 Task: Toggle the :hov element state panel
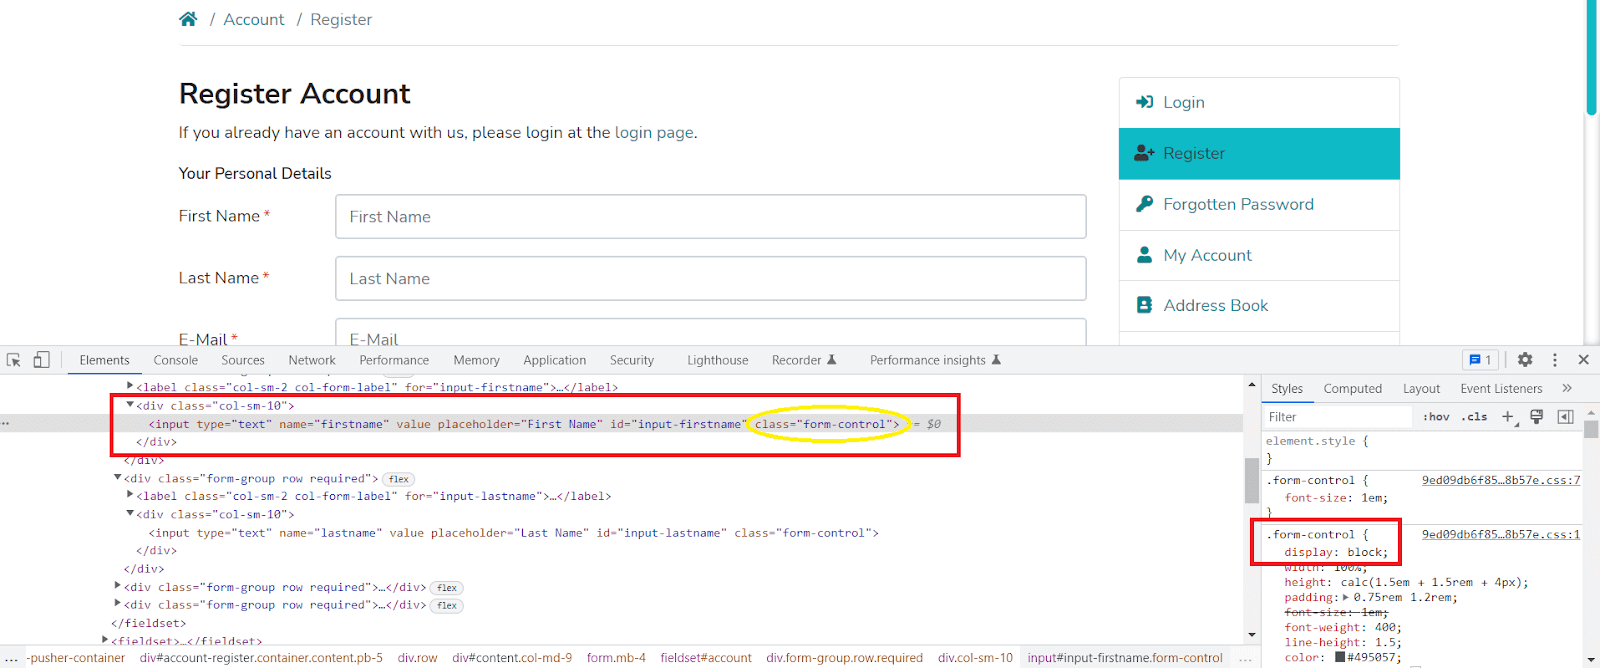point(1436,417)
